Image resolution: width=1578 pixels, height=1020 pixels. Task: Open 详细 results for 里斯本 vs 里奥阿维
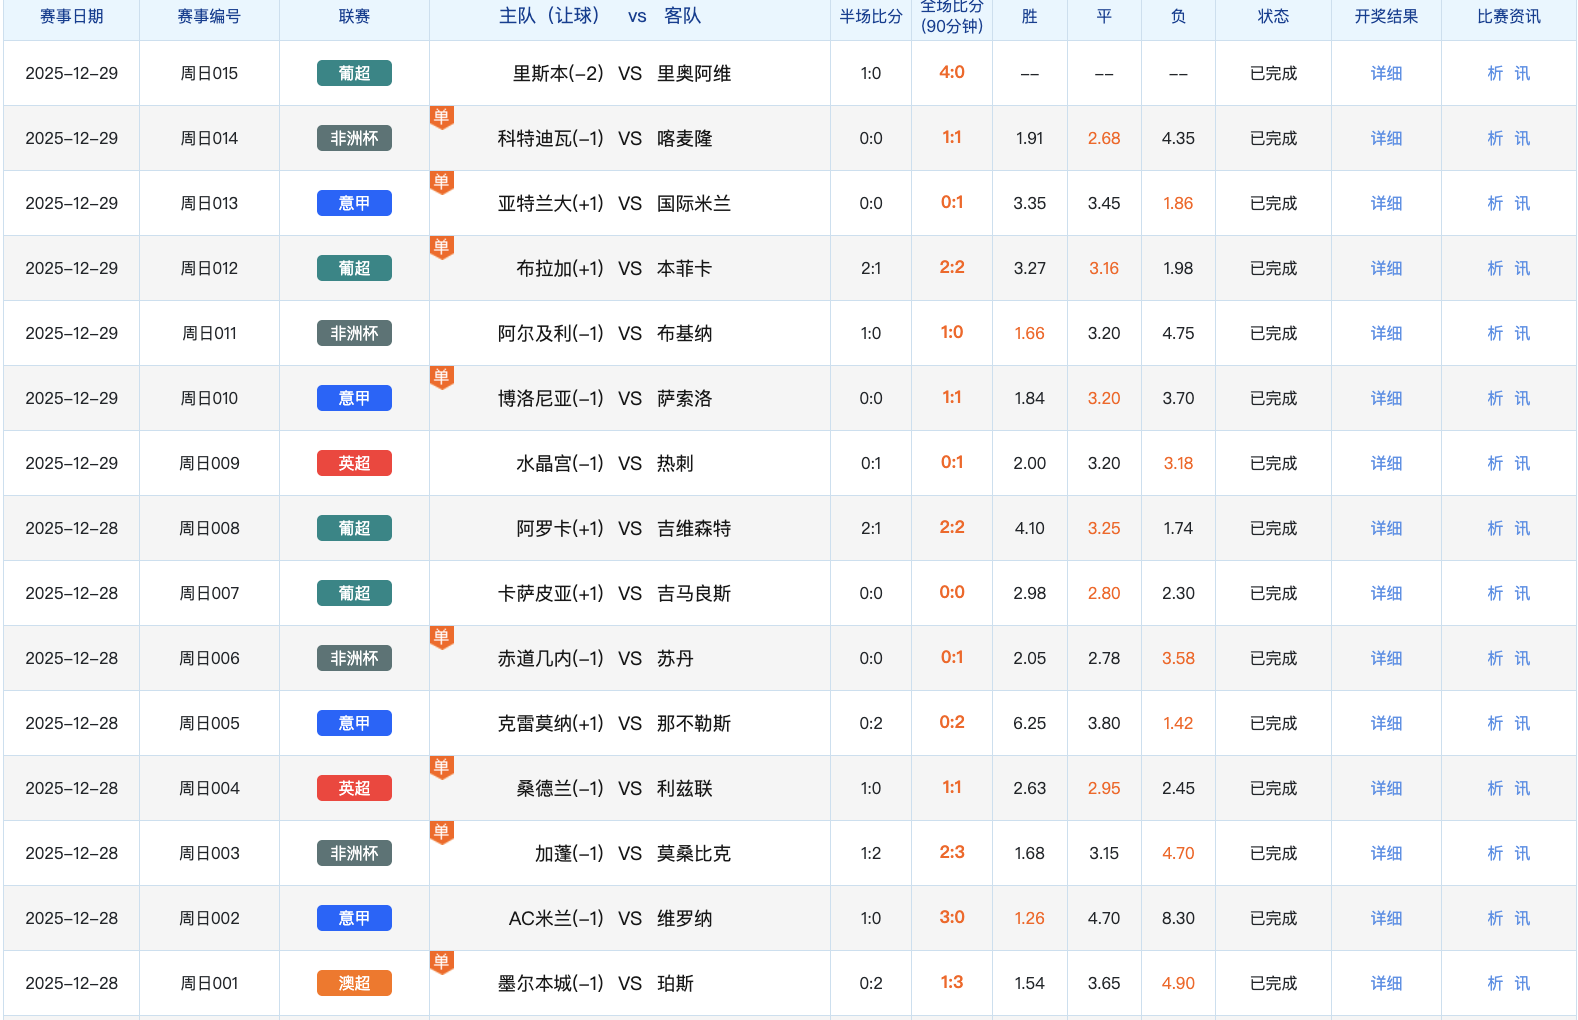point(1386,73)
